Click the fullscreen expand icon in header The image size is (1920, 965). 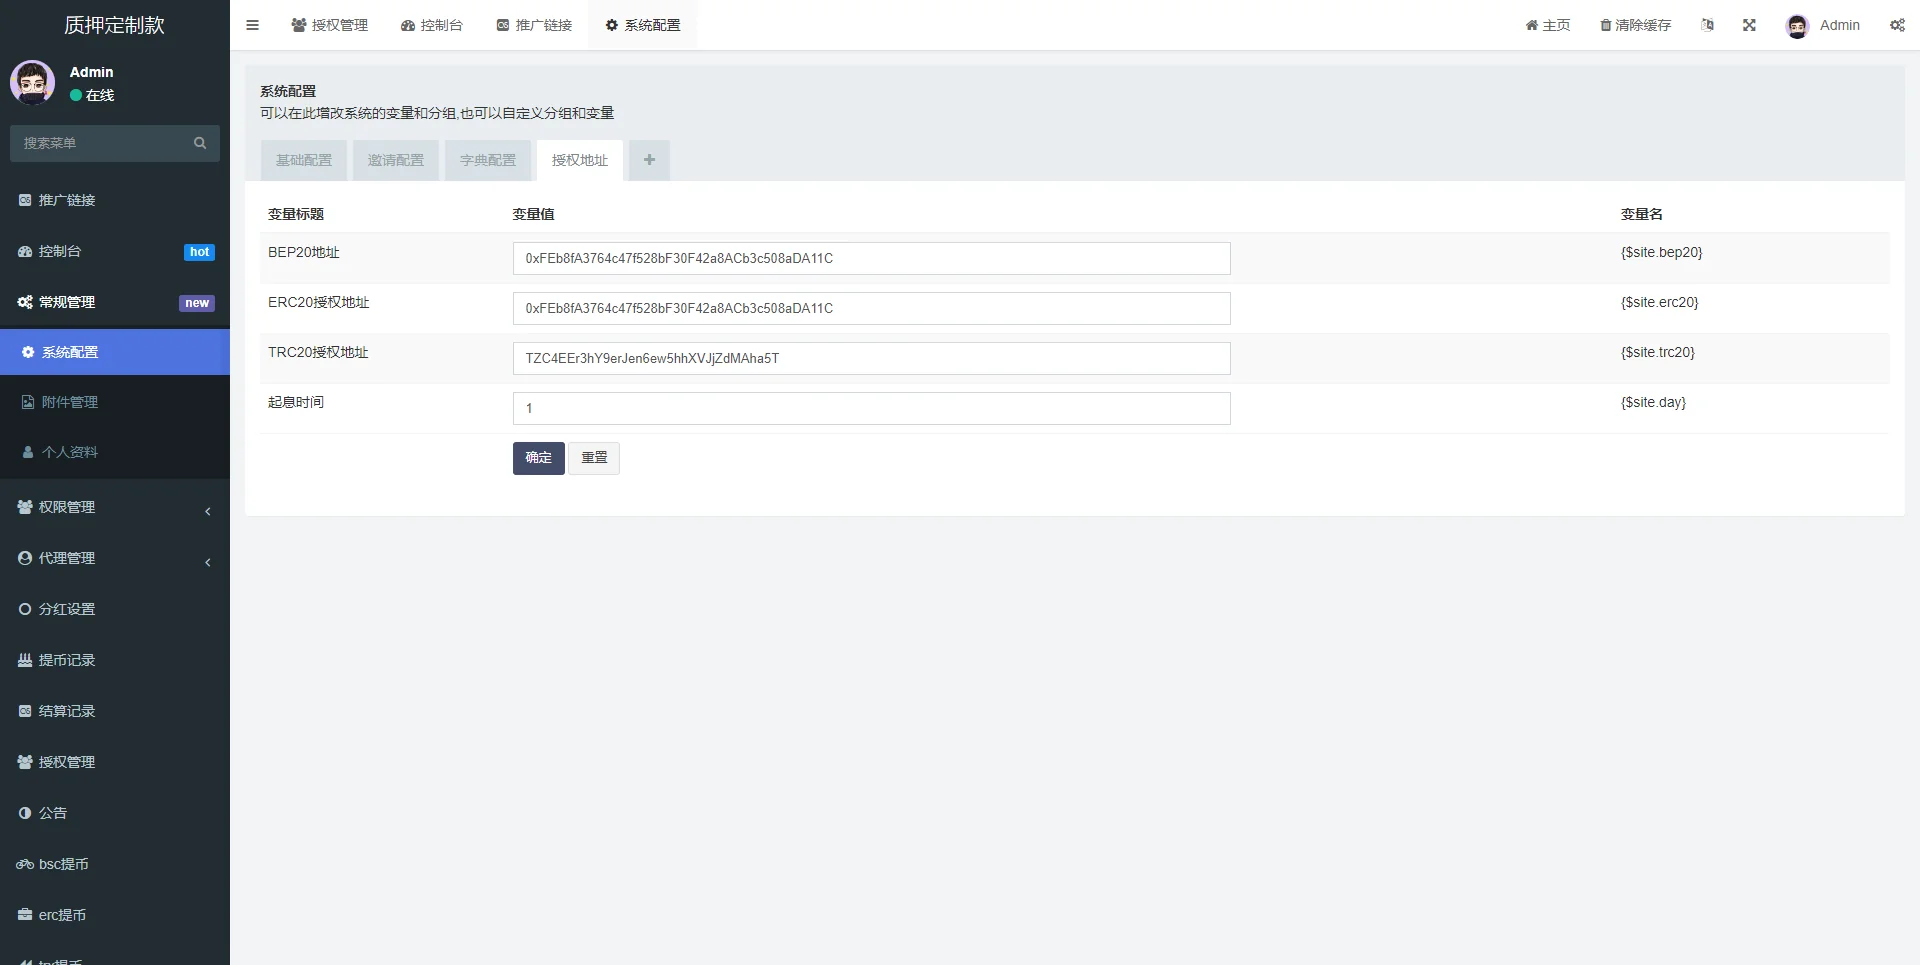(1749, 25)
